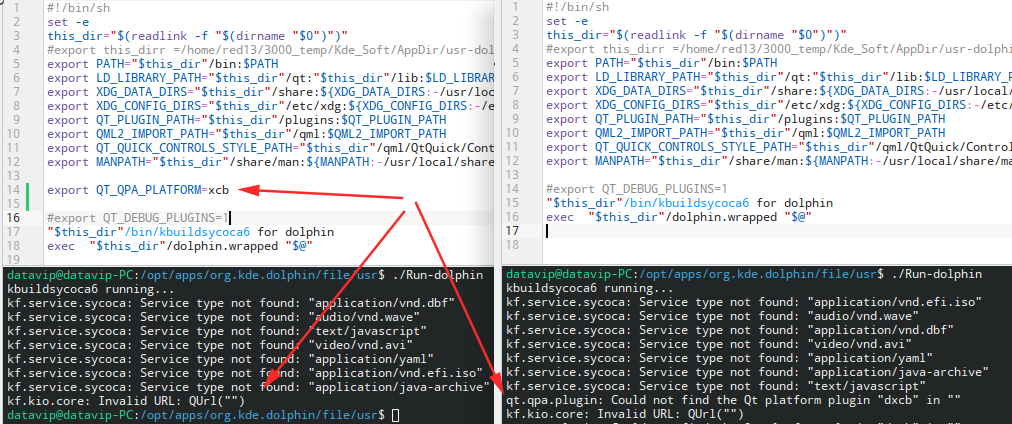Click the this_dir readlink line in left editor
Viewport: 1012px width, 424px height.
point(197,35)
